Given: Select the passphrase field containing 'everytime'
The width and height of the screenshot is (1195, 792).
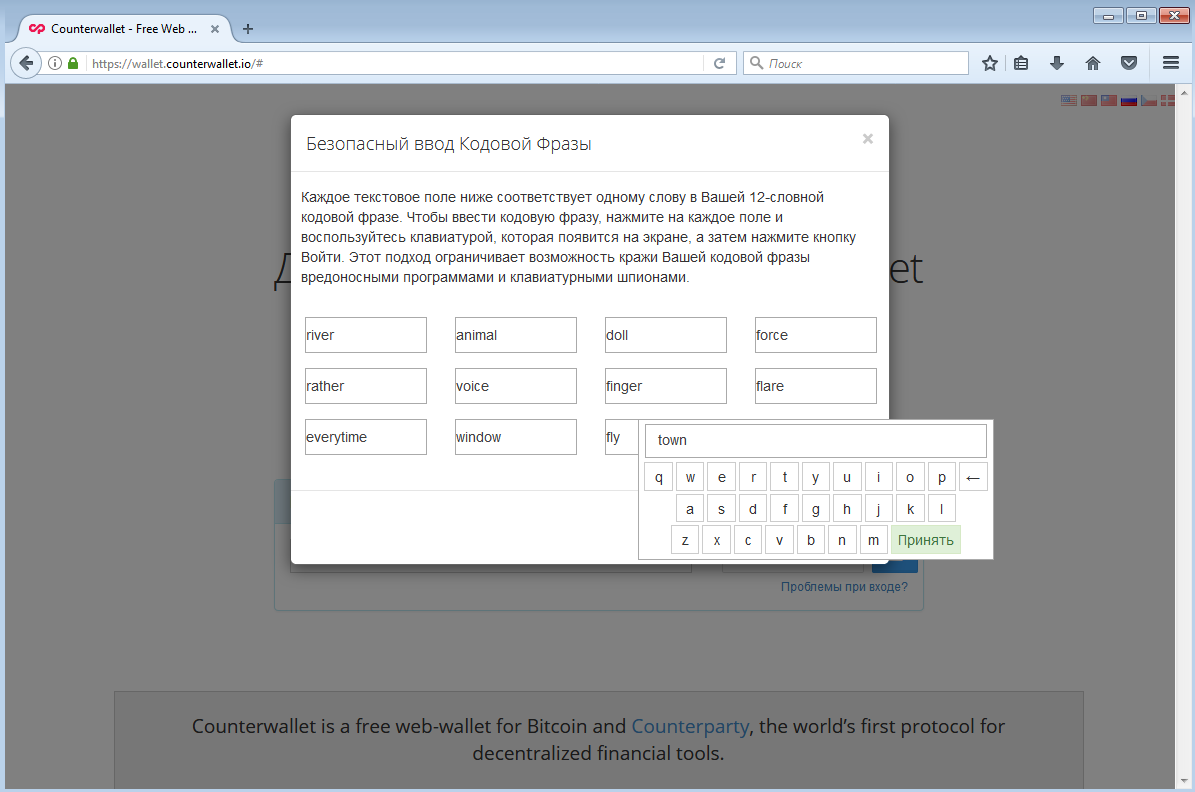Looking at the screenshot, I should 366,437.
